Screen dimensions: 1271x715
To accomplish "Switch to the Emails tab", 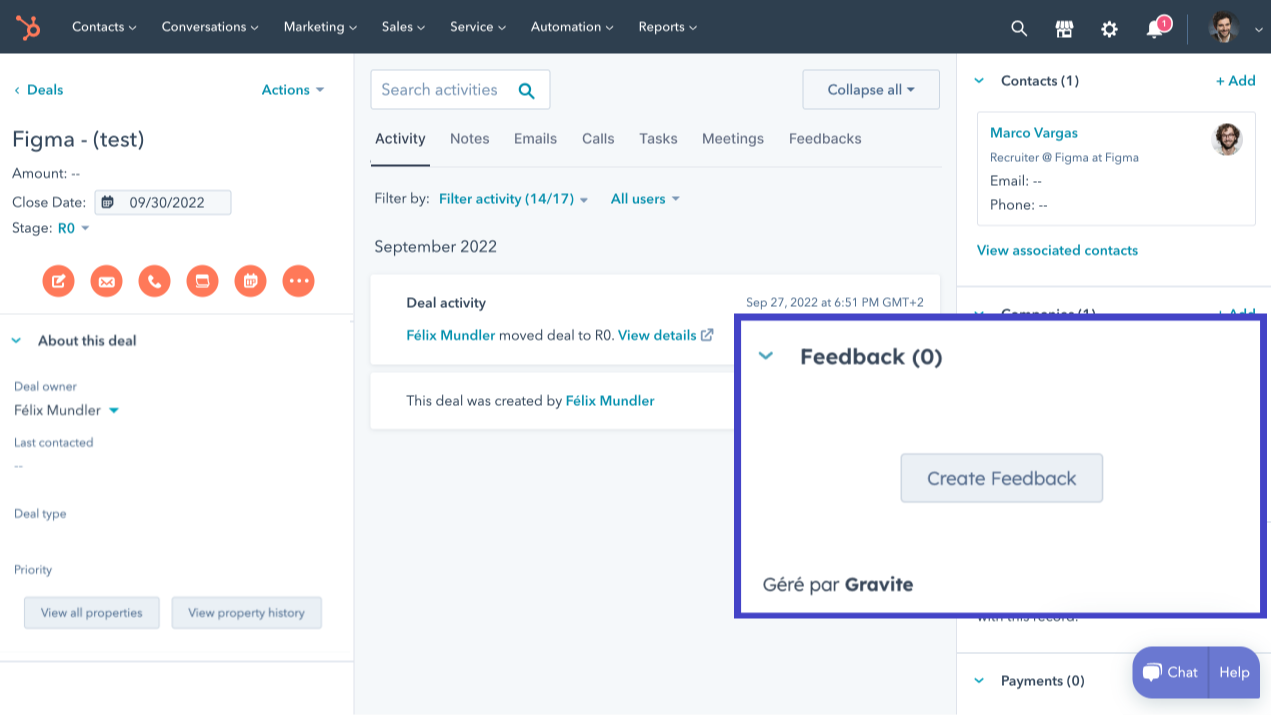I will (x=535, y=138).
